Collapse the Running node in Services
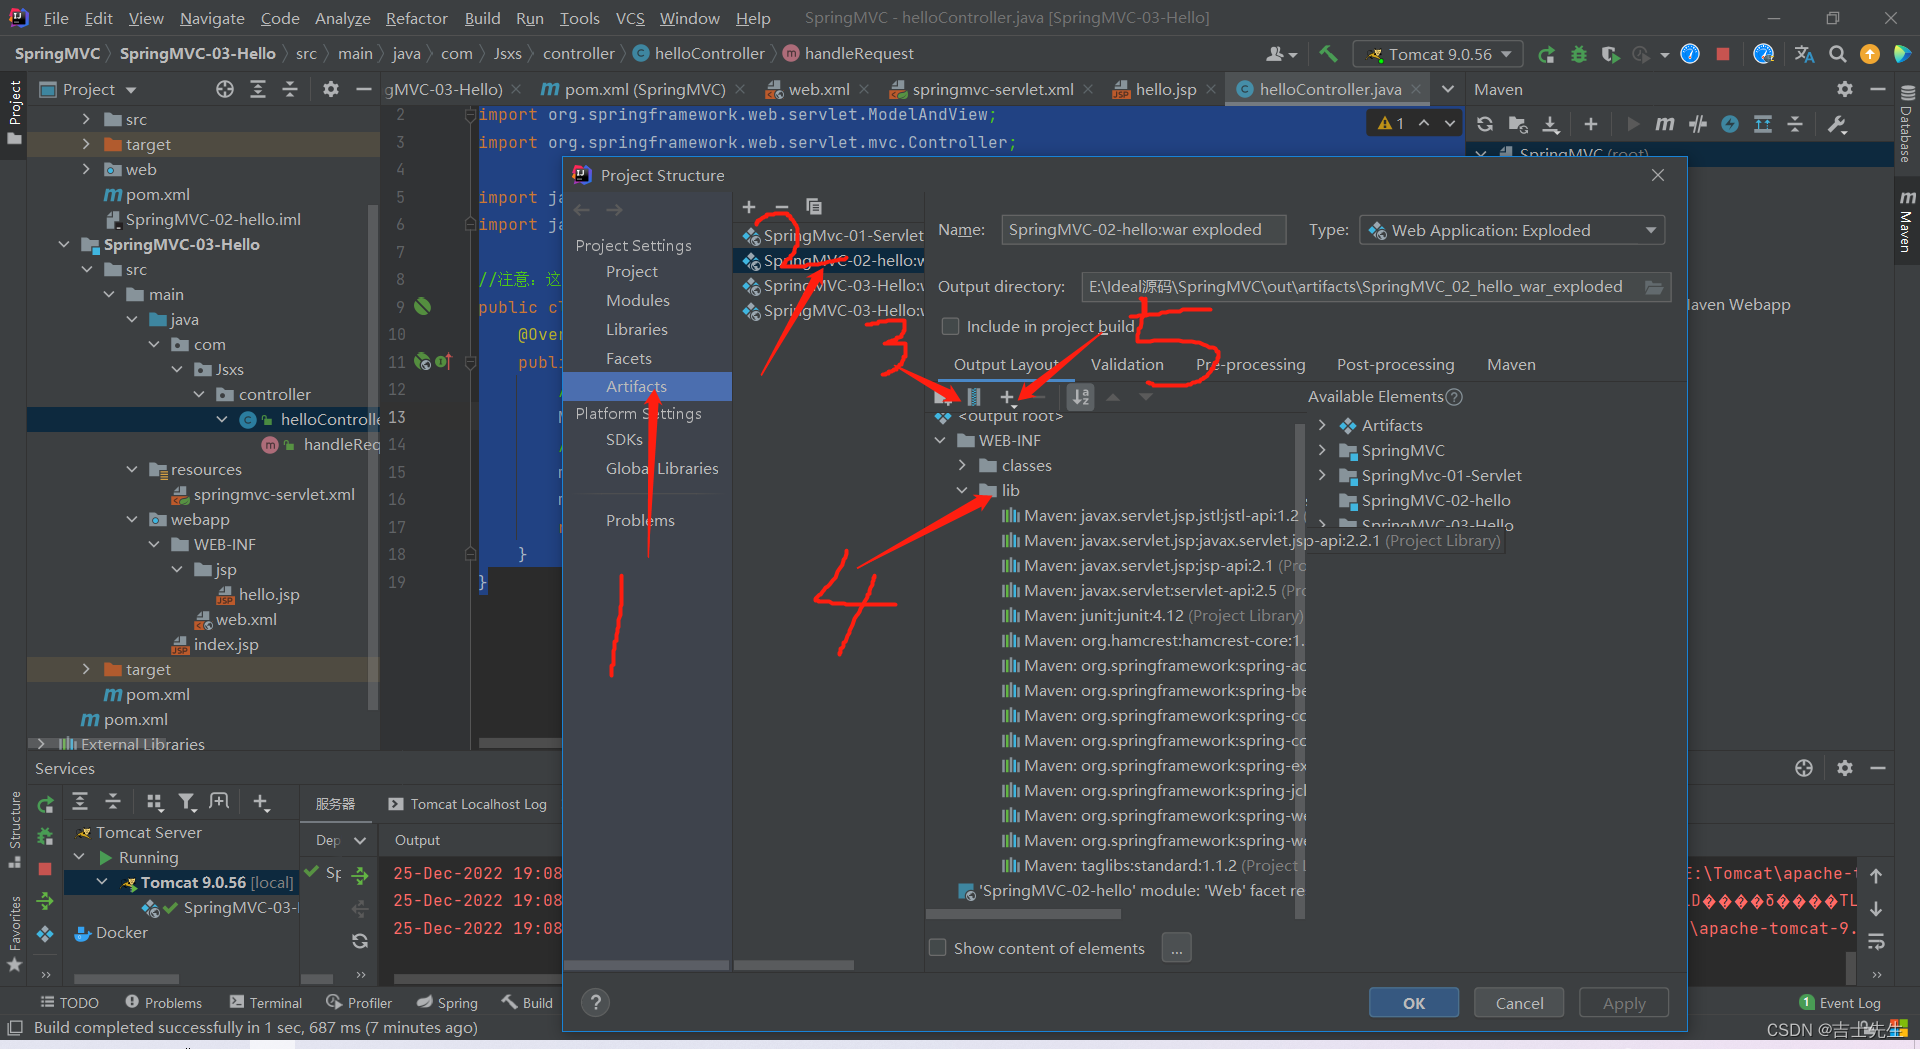 [79, 857]
